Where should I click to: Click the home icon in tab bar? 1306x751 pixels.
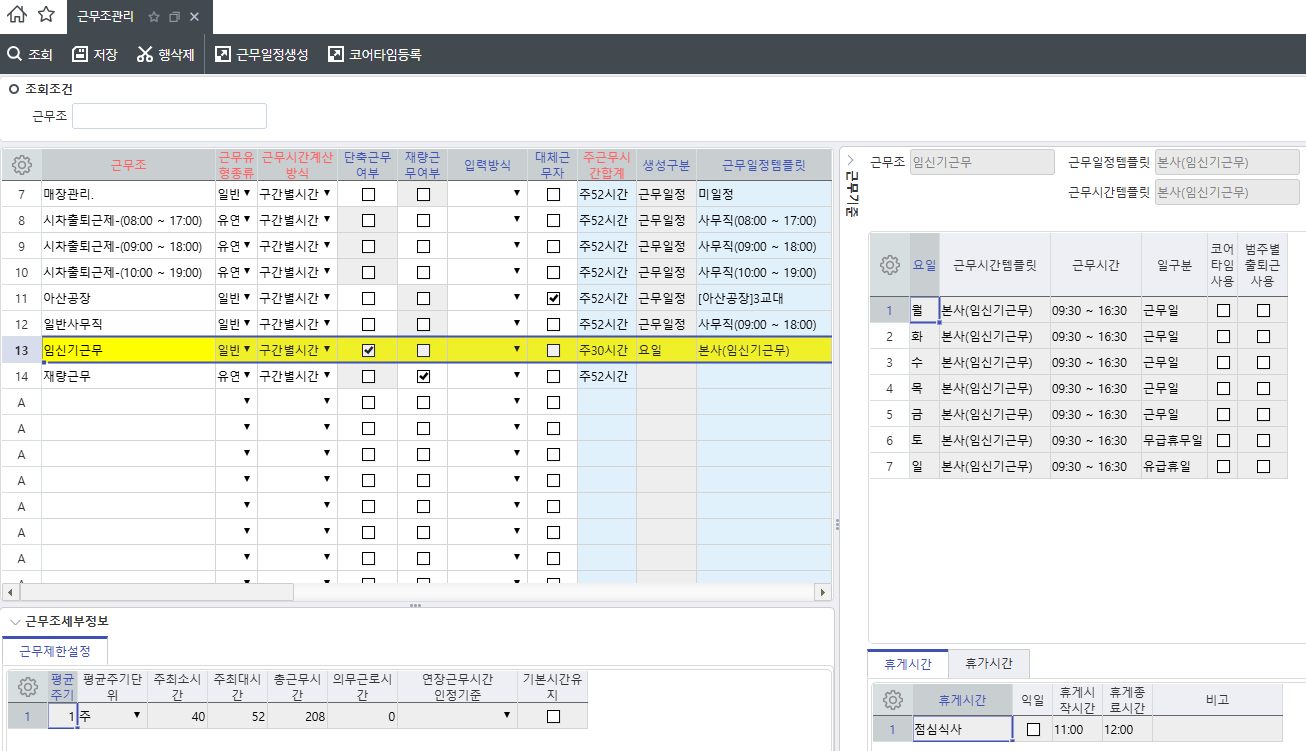pyautogui.click(x=17, y=15)
